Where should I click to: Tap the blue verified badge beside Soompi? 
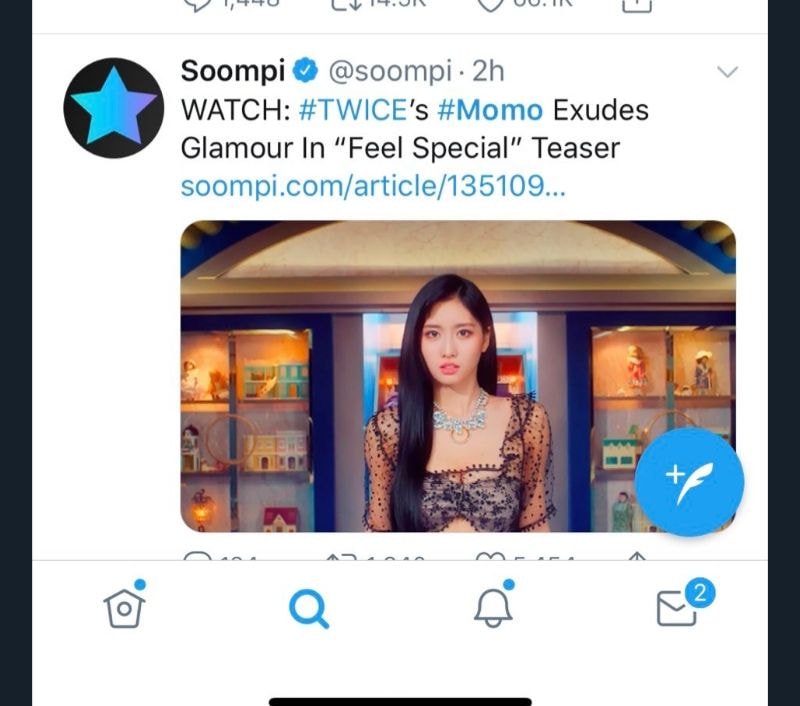[x=305, y=71]
